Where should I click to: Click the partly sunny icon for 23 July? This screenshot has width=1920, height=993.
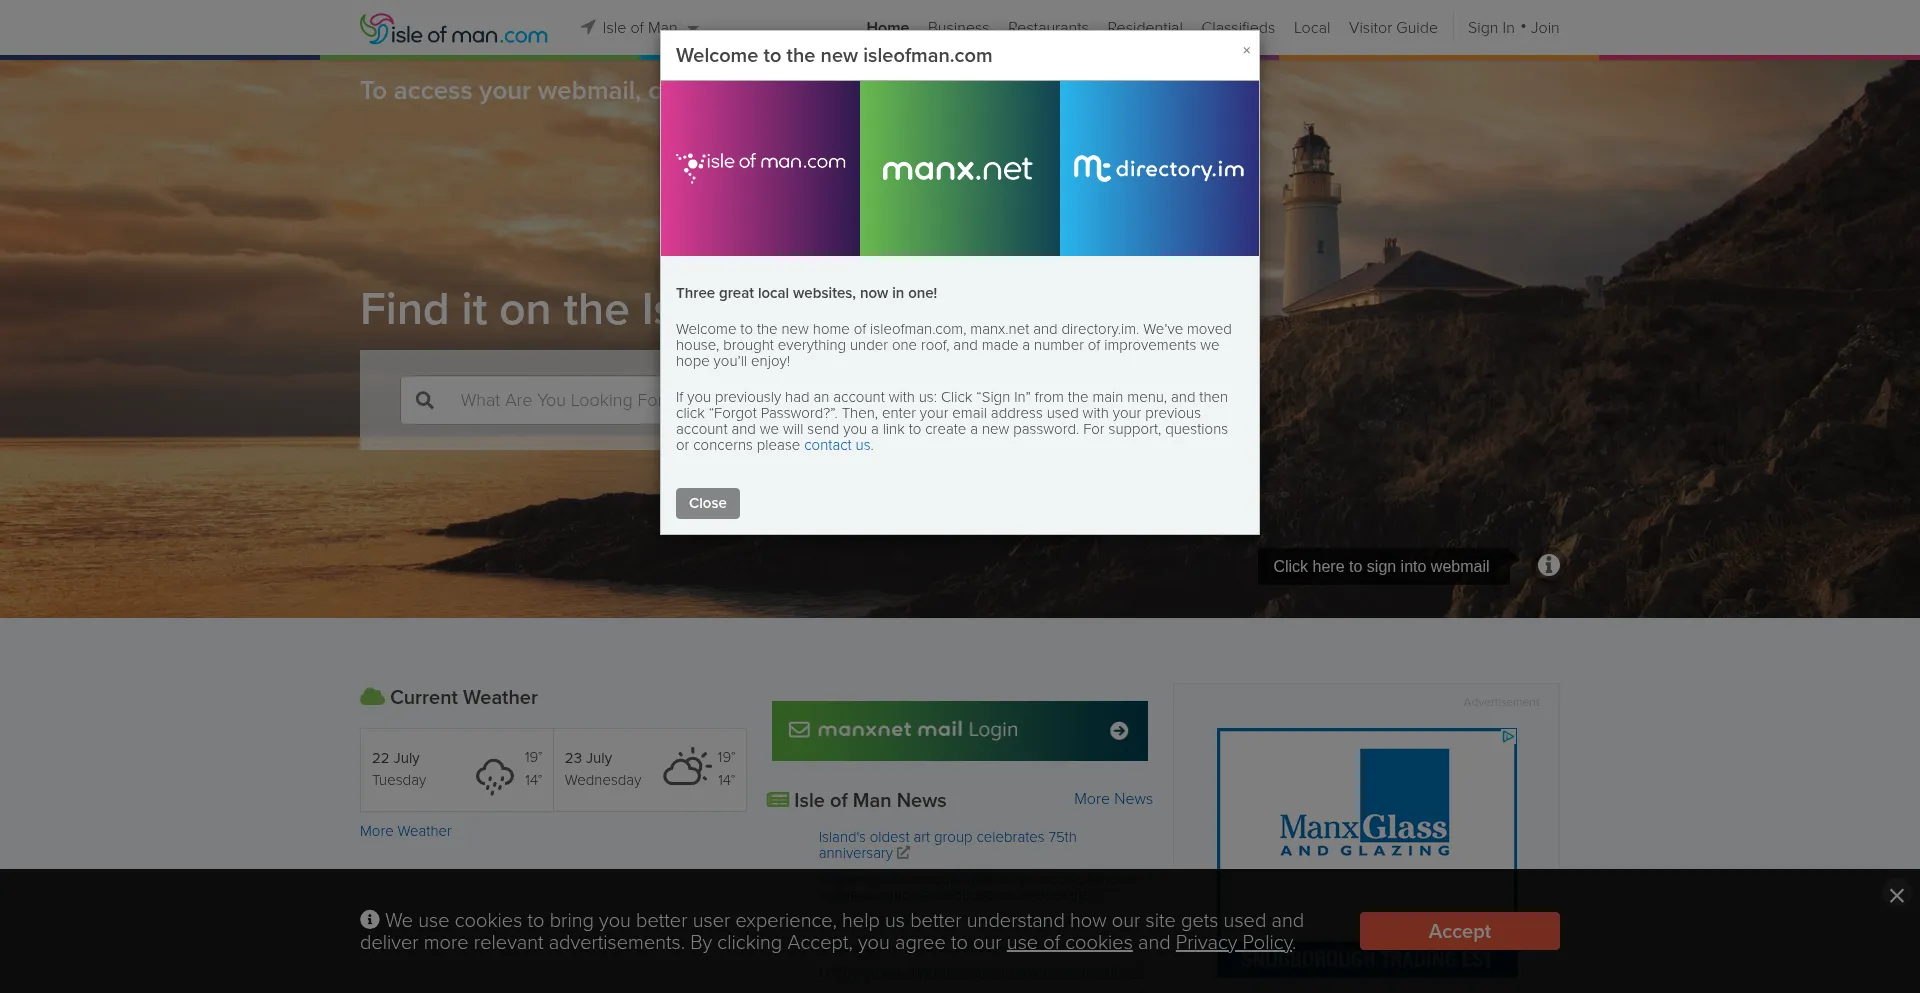[686, 767]
